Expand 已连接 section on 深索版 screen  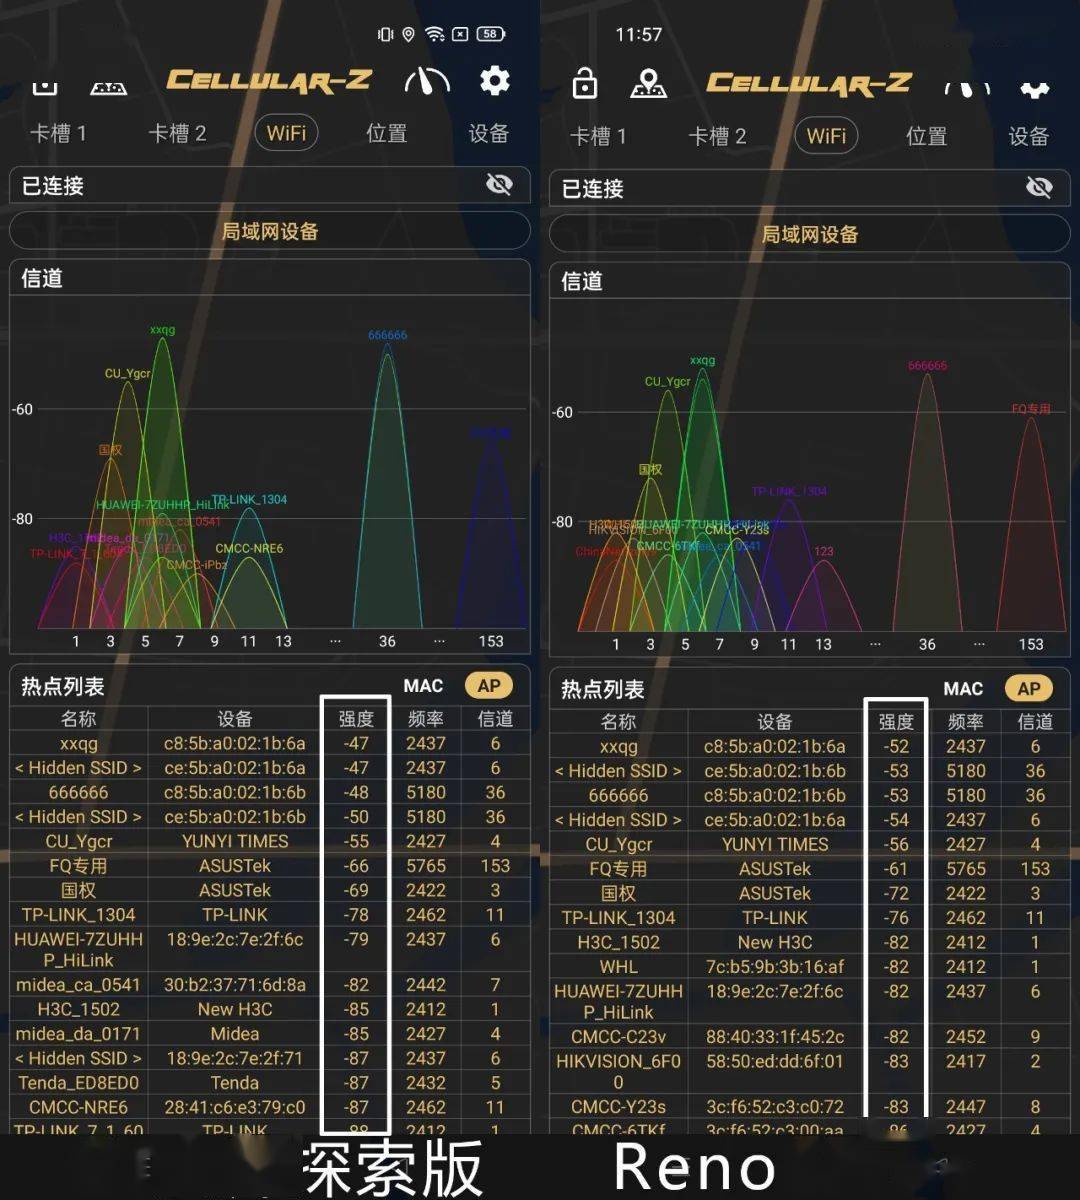pos(270,185)
